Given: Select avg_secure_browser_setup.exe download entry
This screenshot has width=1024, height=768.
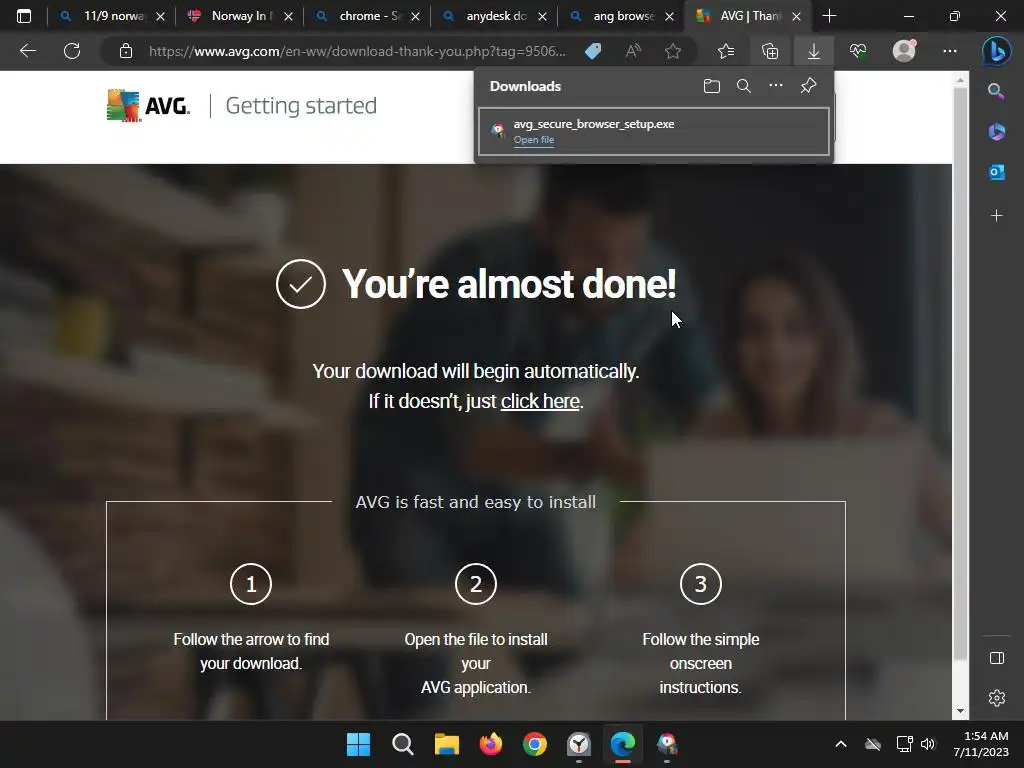Looking at the screenshot, I should [x=654, y=132].
